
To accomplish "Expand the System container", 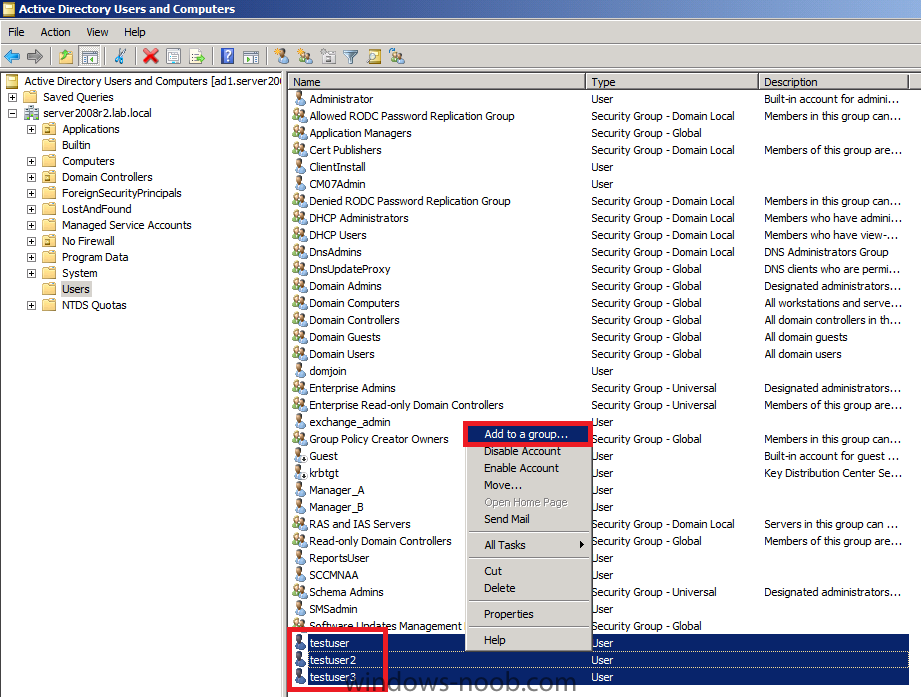I will tap(32, 274).
